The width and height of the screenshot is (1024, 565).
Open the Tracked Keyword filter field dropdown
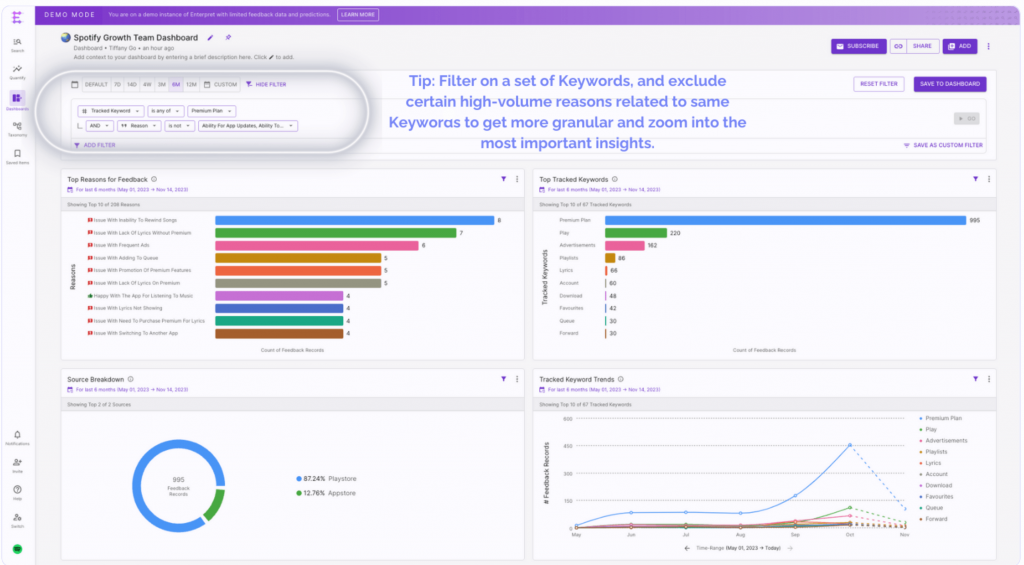[111, 111]
